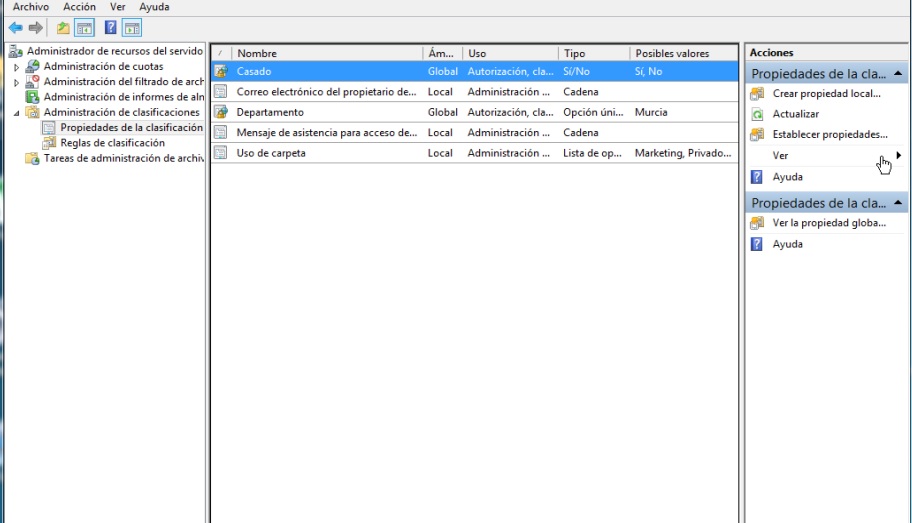
Task: Collapse the first Propiedades de la clasificación section
Action: point(898,73)
